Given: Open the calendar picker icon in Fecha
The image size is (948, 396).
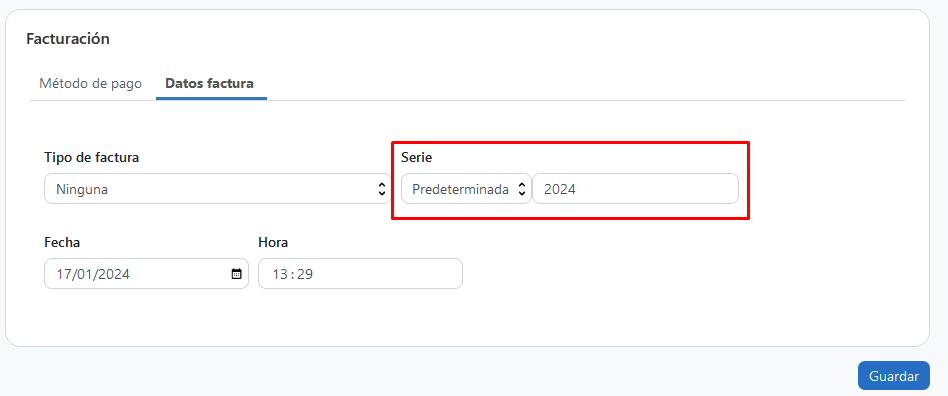Looking at the screenshot, I should point(236,274).
